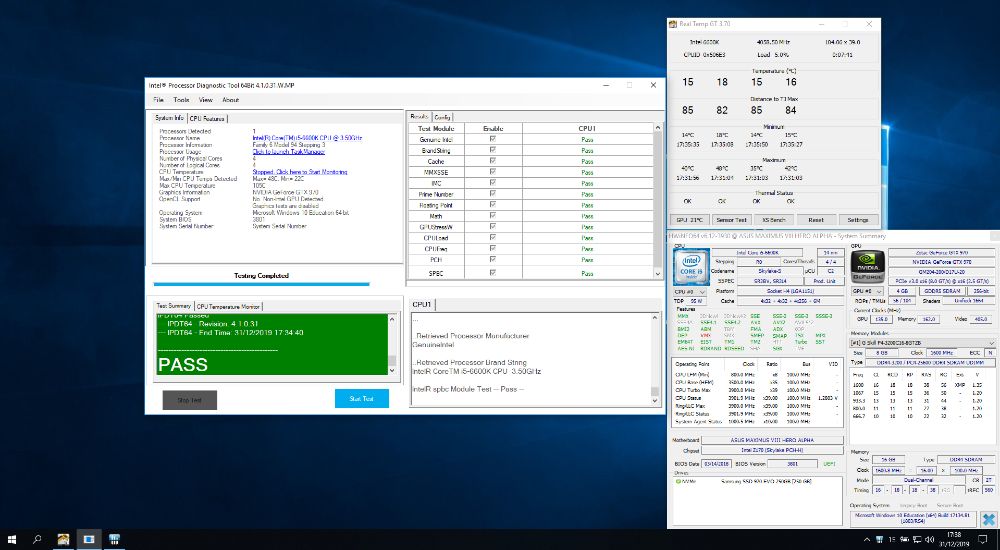Click the processor name link
The image size is (1000, 550).
(x=307, y=138)
